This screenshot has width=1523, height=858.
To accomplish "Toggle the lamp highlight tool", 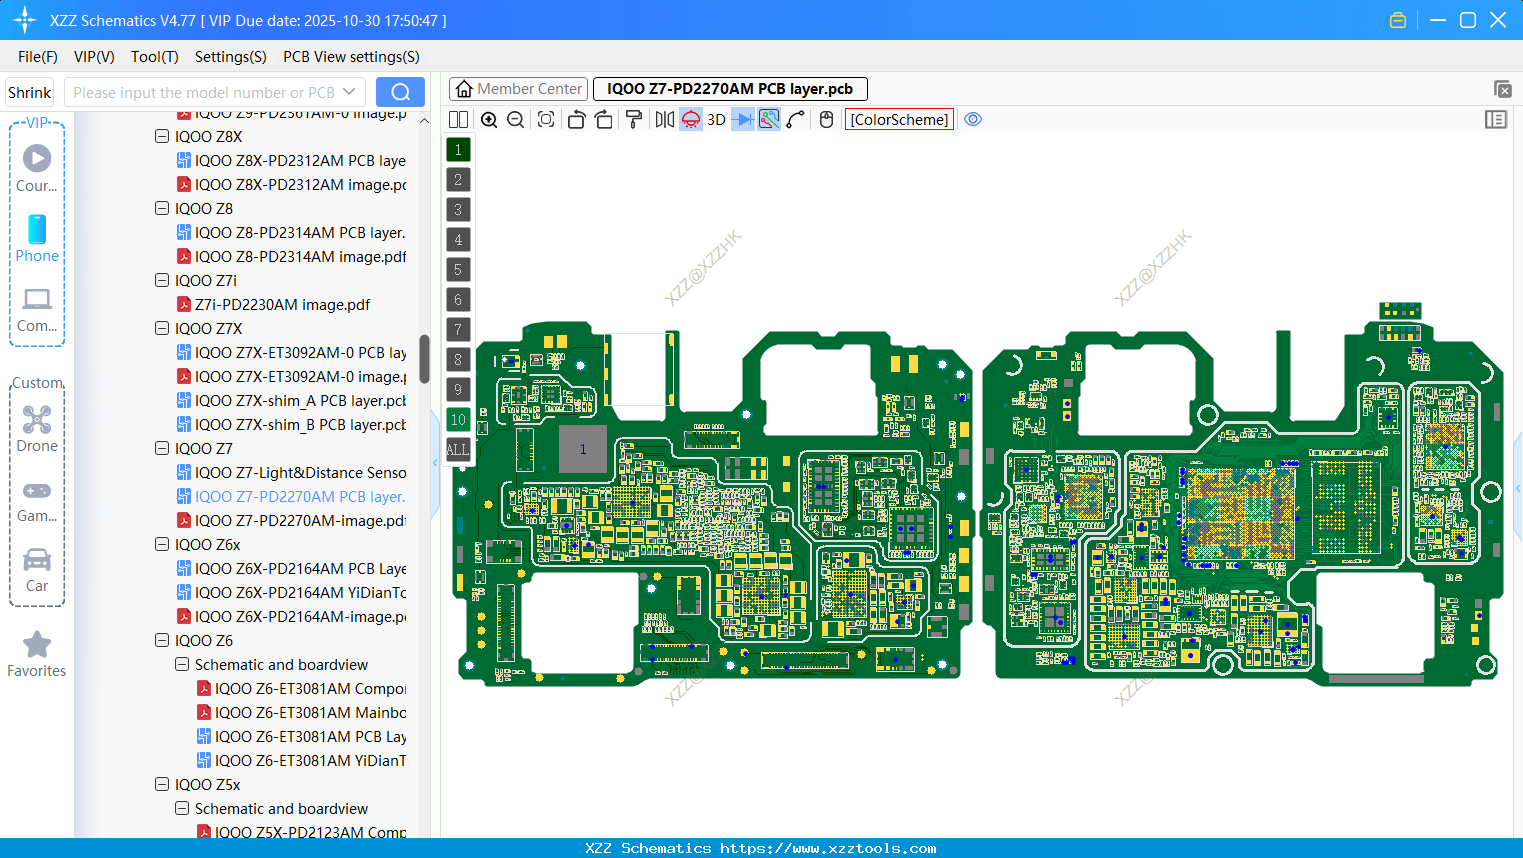I will click(690, 119).
